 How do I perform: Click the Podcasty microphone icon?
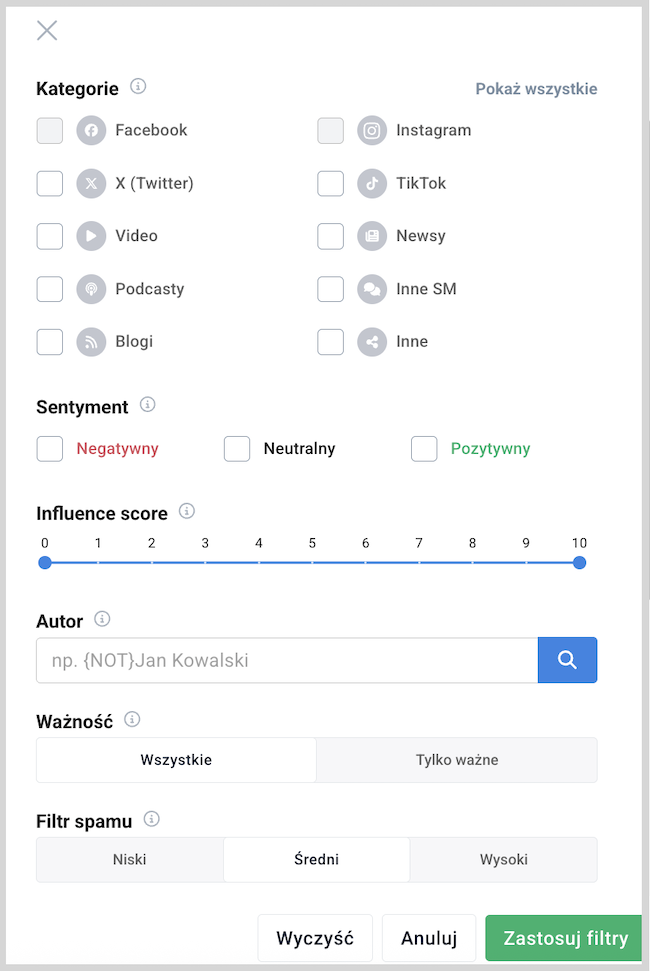pos(91,289)
